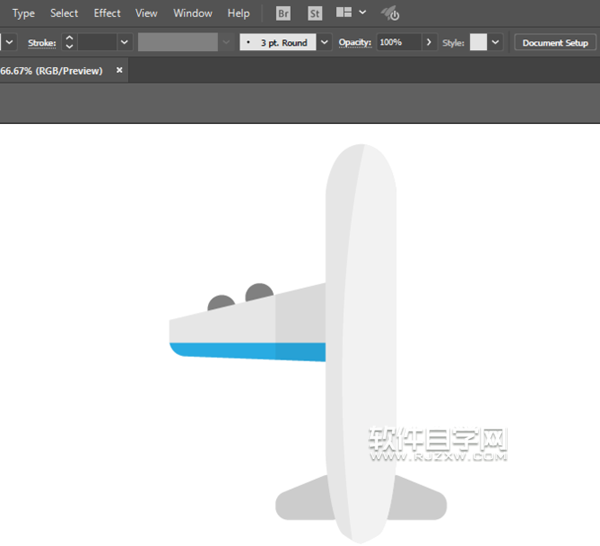The height and width of the screenshot is (546, 600).
Task: Open Adobe Stock via St icon
Action: click(314, 14)
